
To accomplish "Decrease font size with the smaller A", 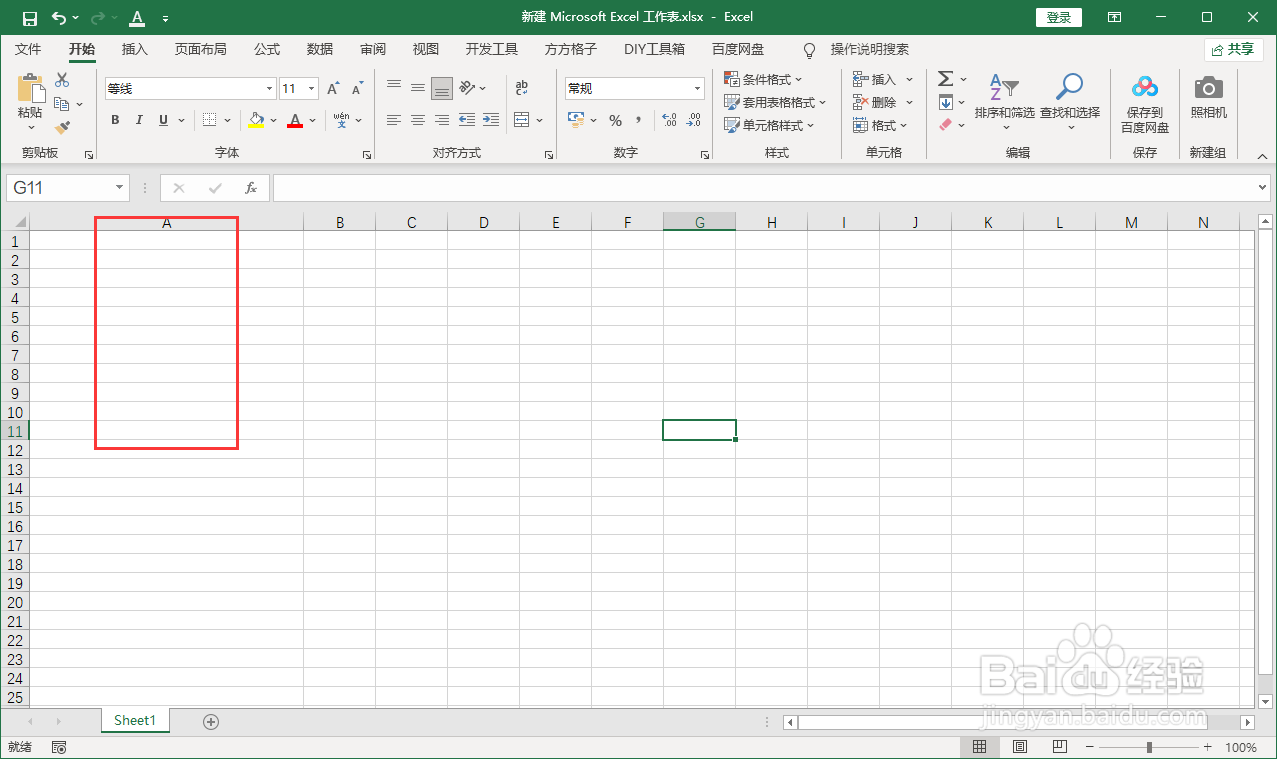I will 357,89.
